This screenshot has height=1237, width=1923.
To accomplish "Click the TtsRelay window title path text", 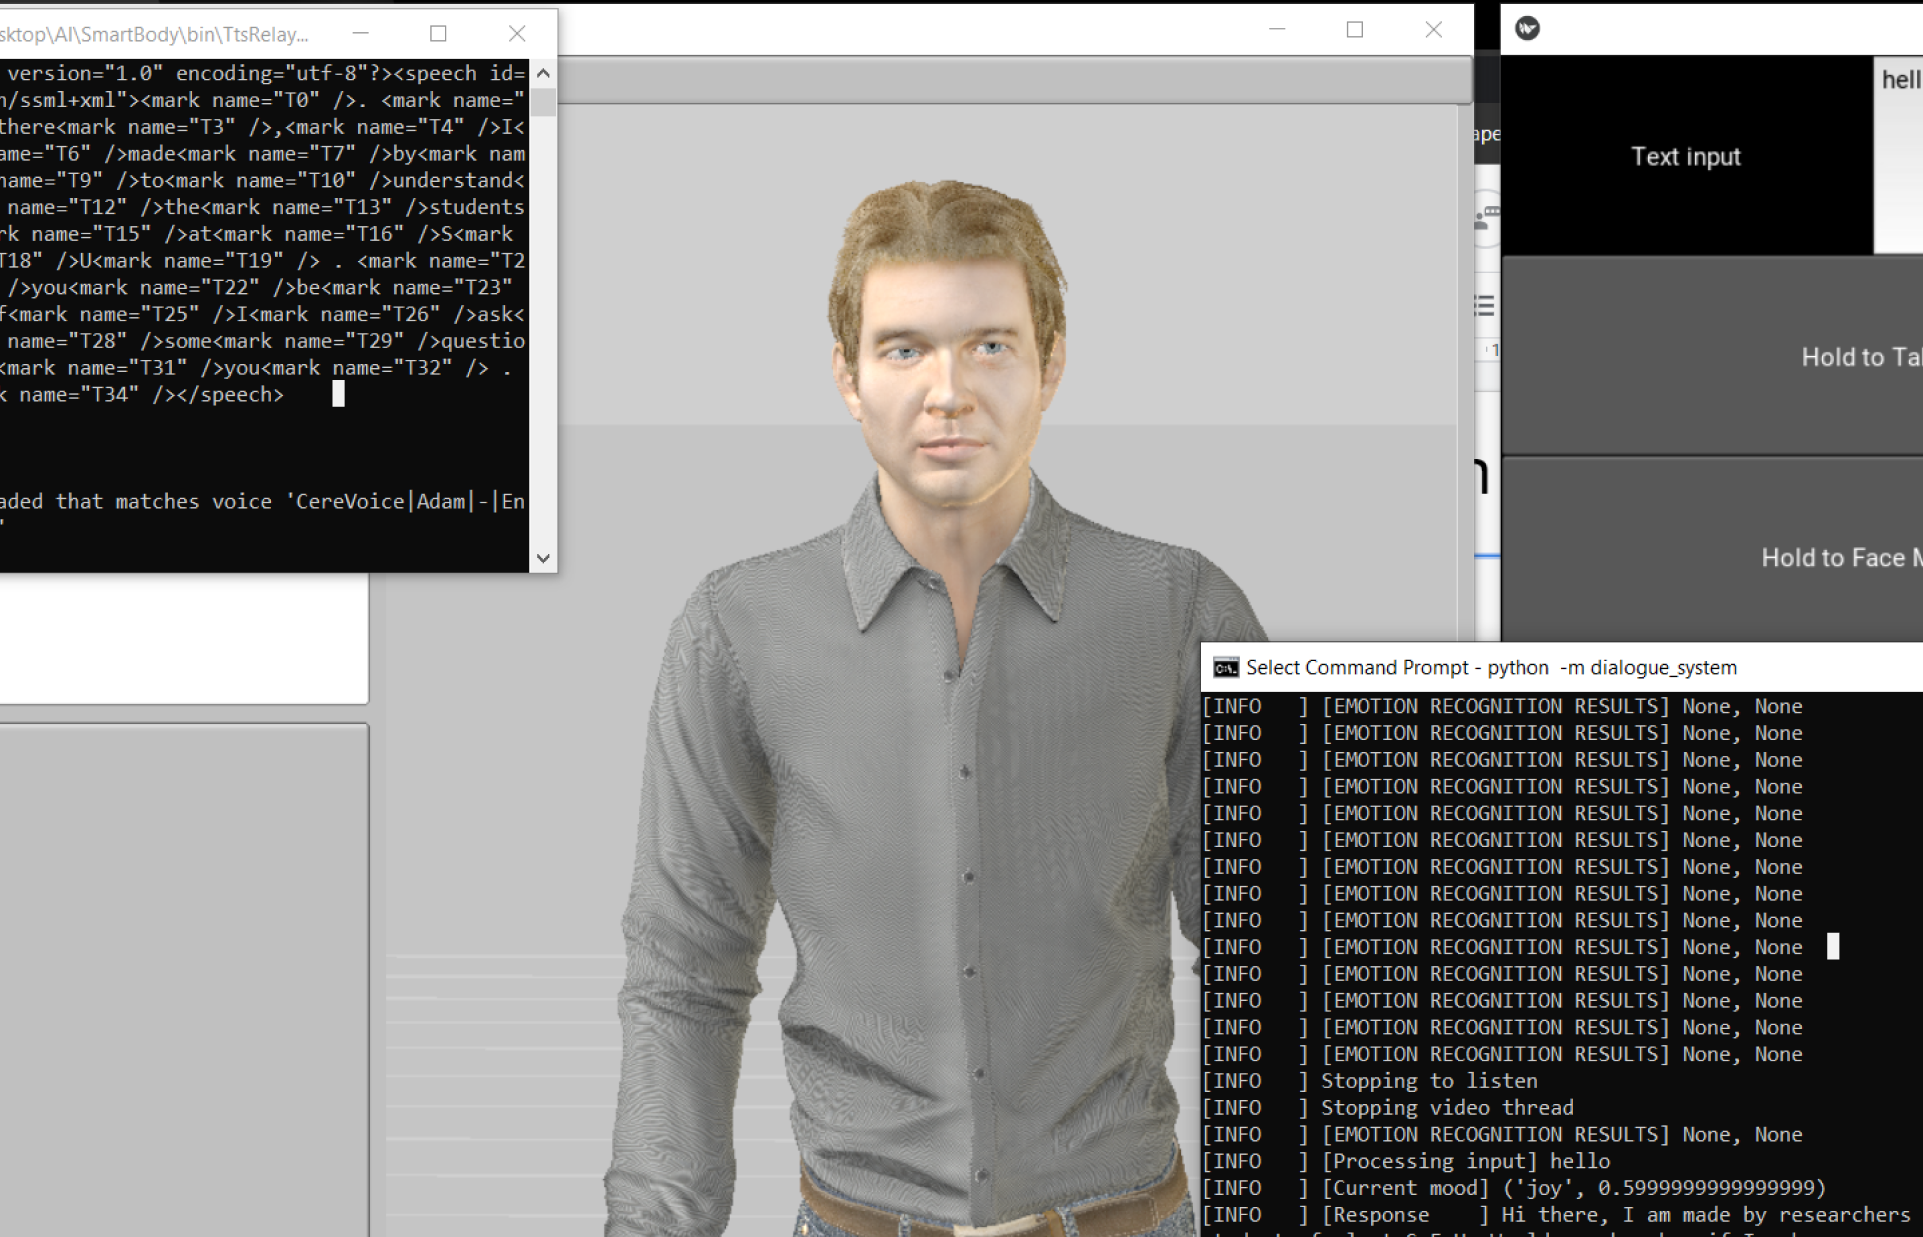I will (154, 35).
